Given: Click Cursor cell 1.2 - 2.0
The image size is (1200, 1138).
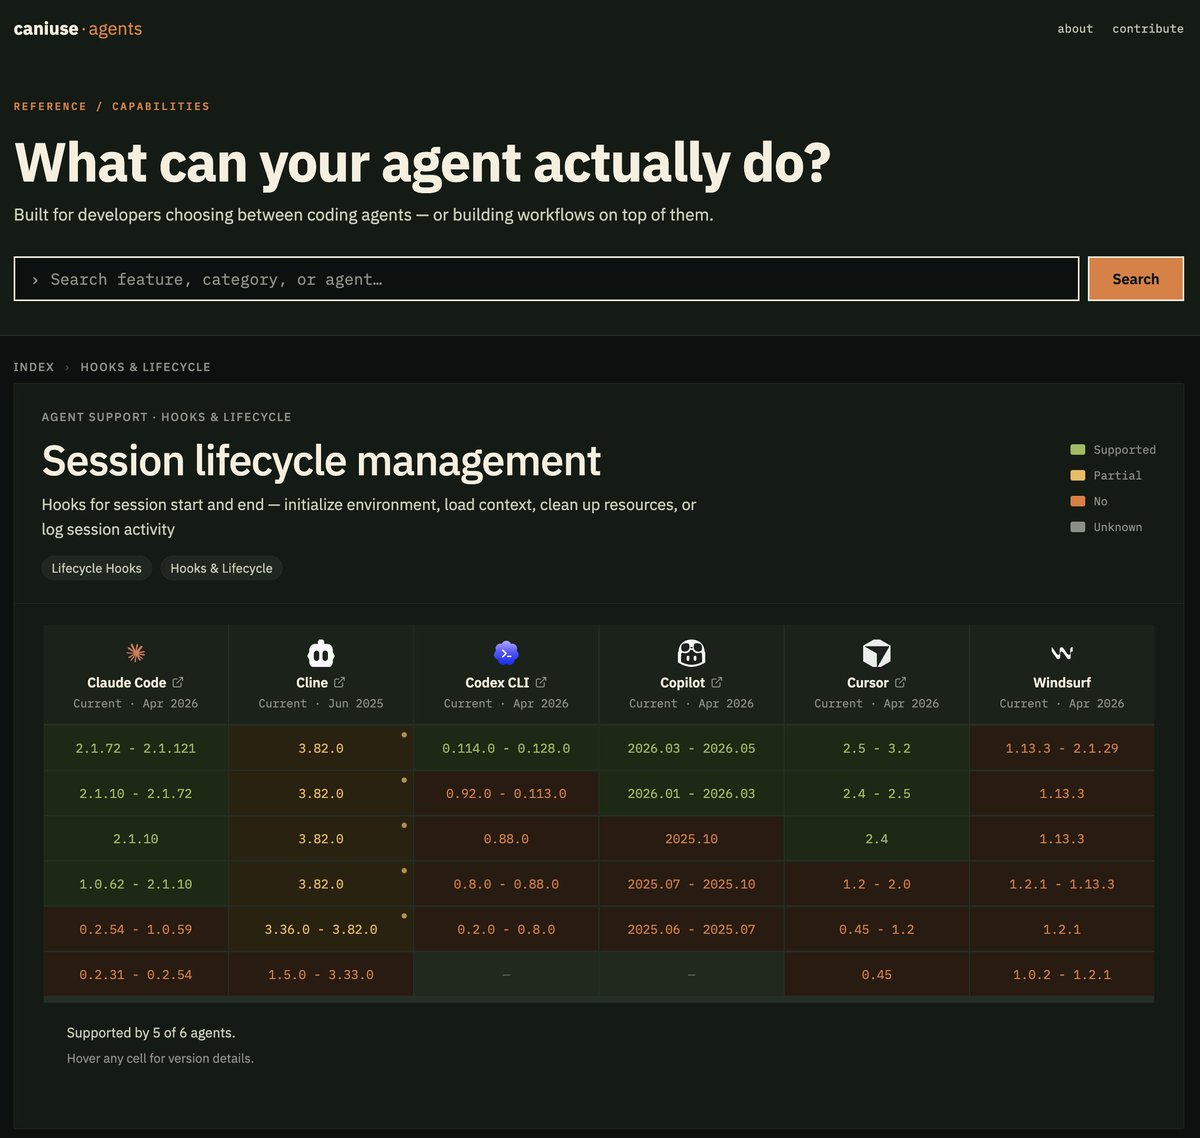Looking at the screenshot, I should 877,884.
